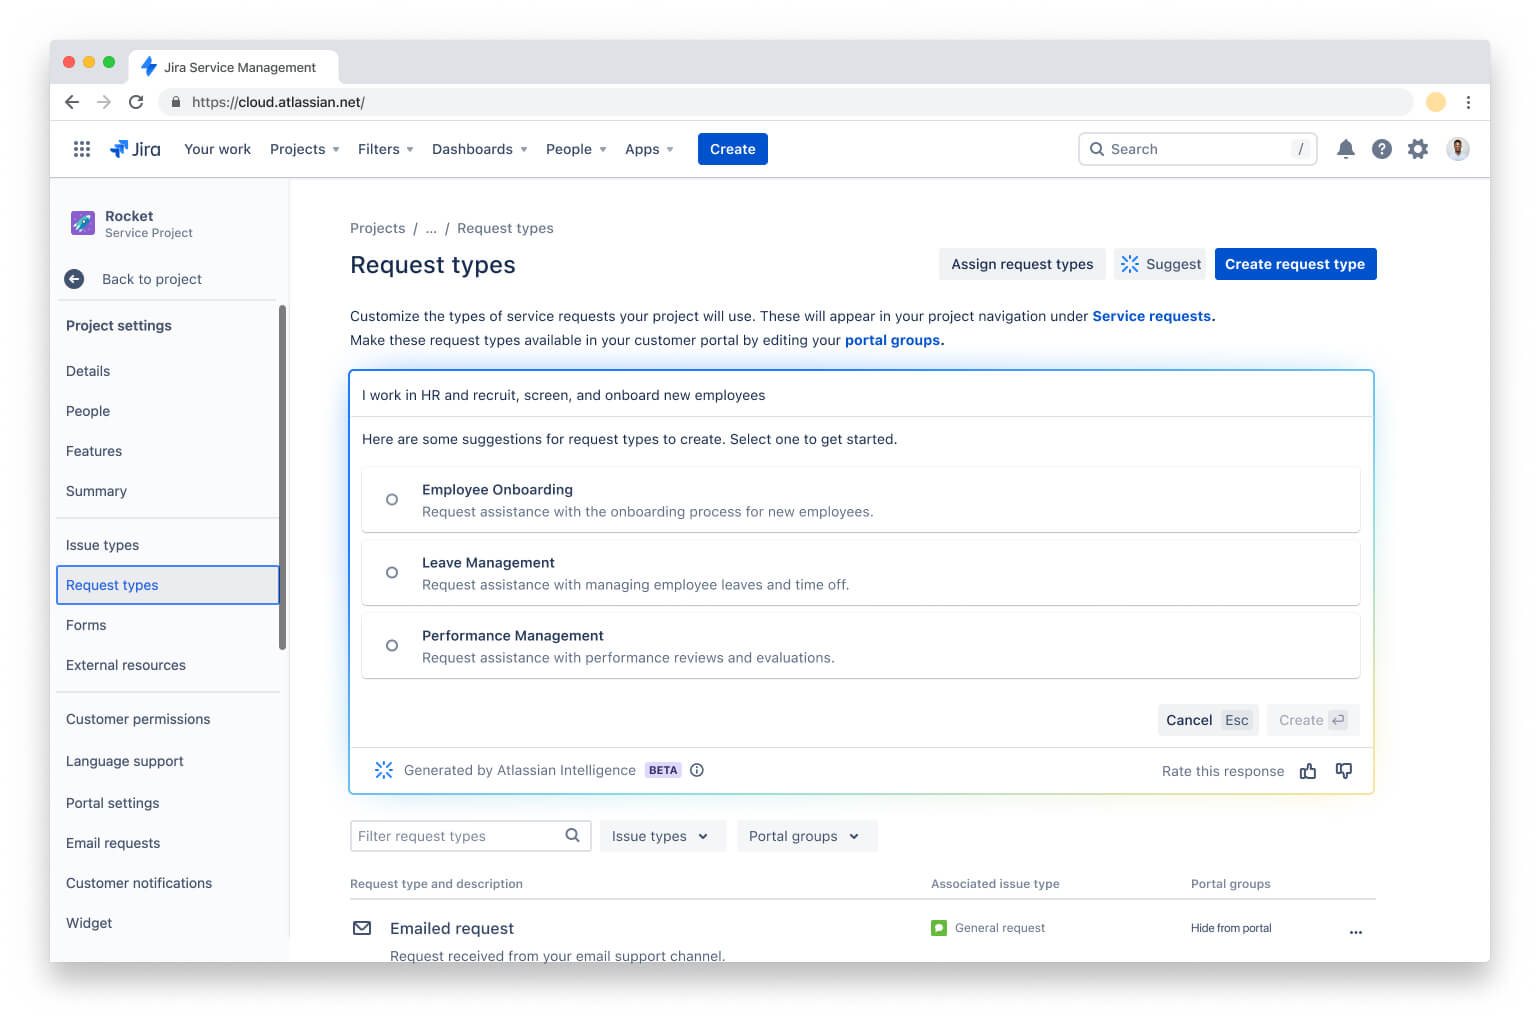The width and height of the screenshot is (1540, 1022).
Task: Click the Emailed request envelope icon
Action: pyautogui.click(x=361, y=928)
